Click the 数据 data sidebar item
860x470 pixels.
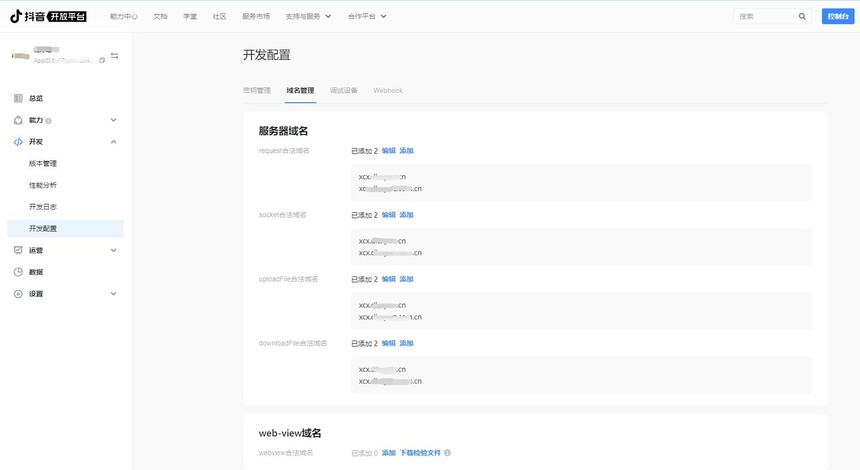pyautogui.click(x=36, y=272)
